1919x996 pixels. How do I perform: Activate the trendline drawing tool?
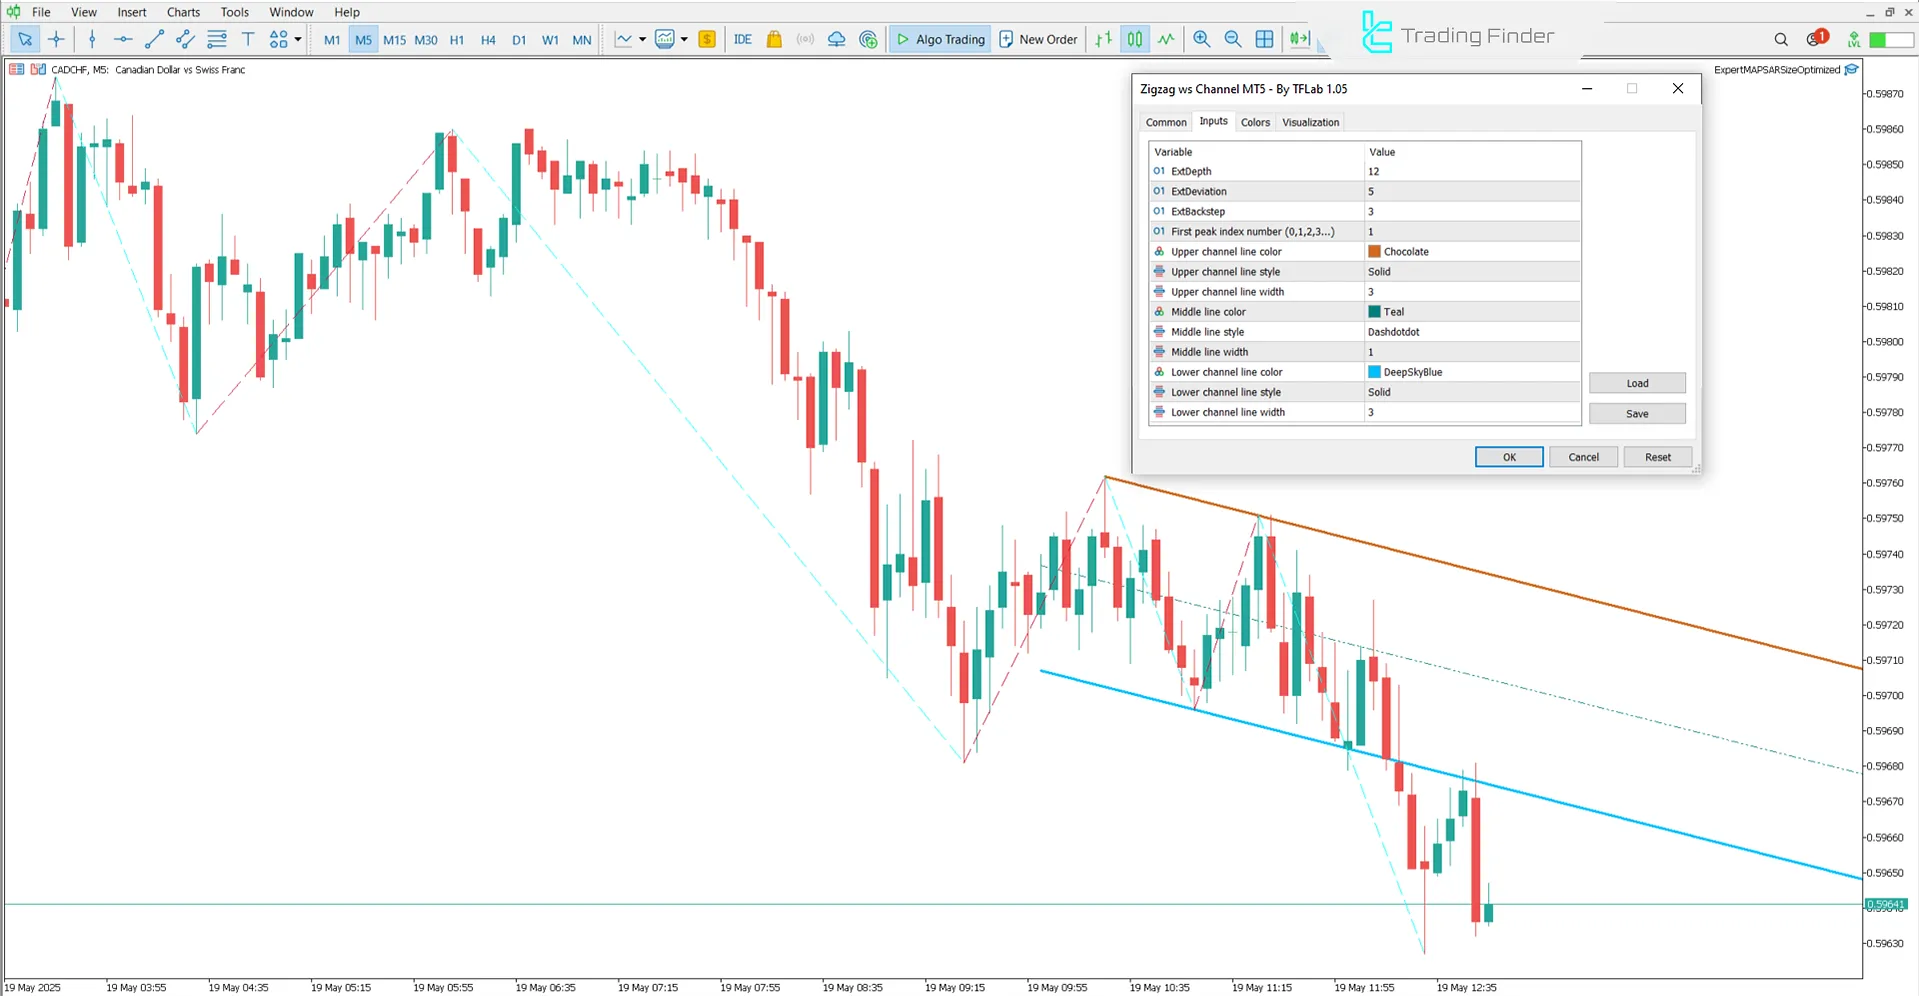(154, 39)
